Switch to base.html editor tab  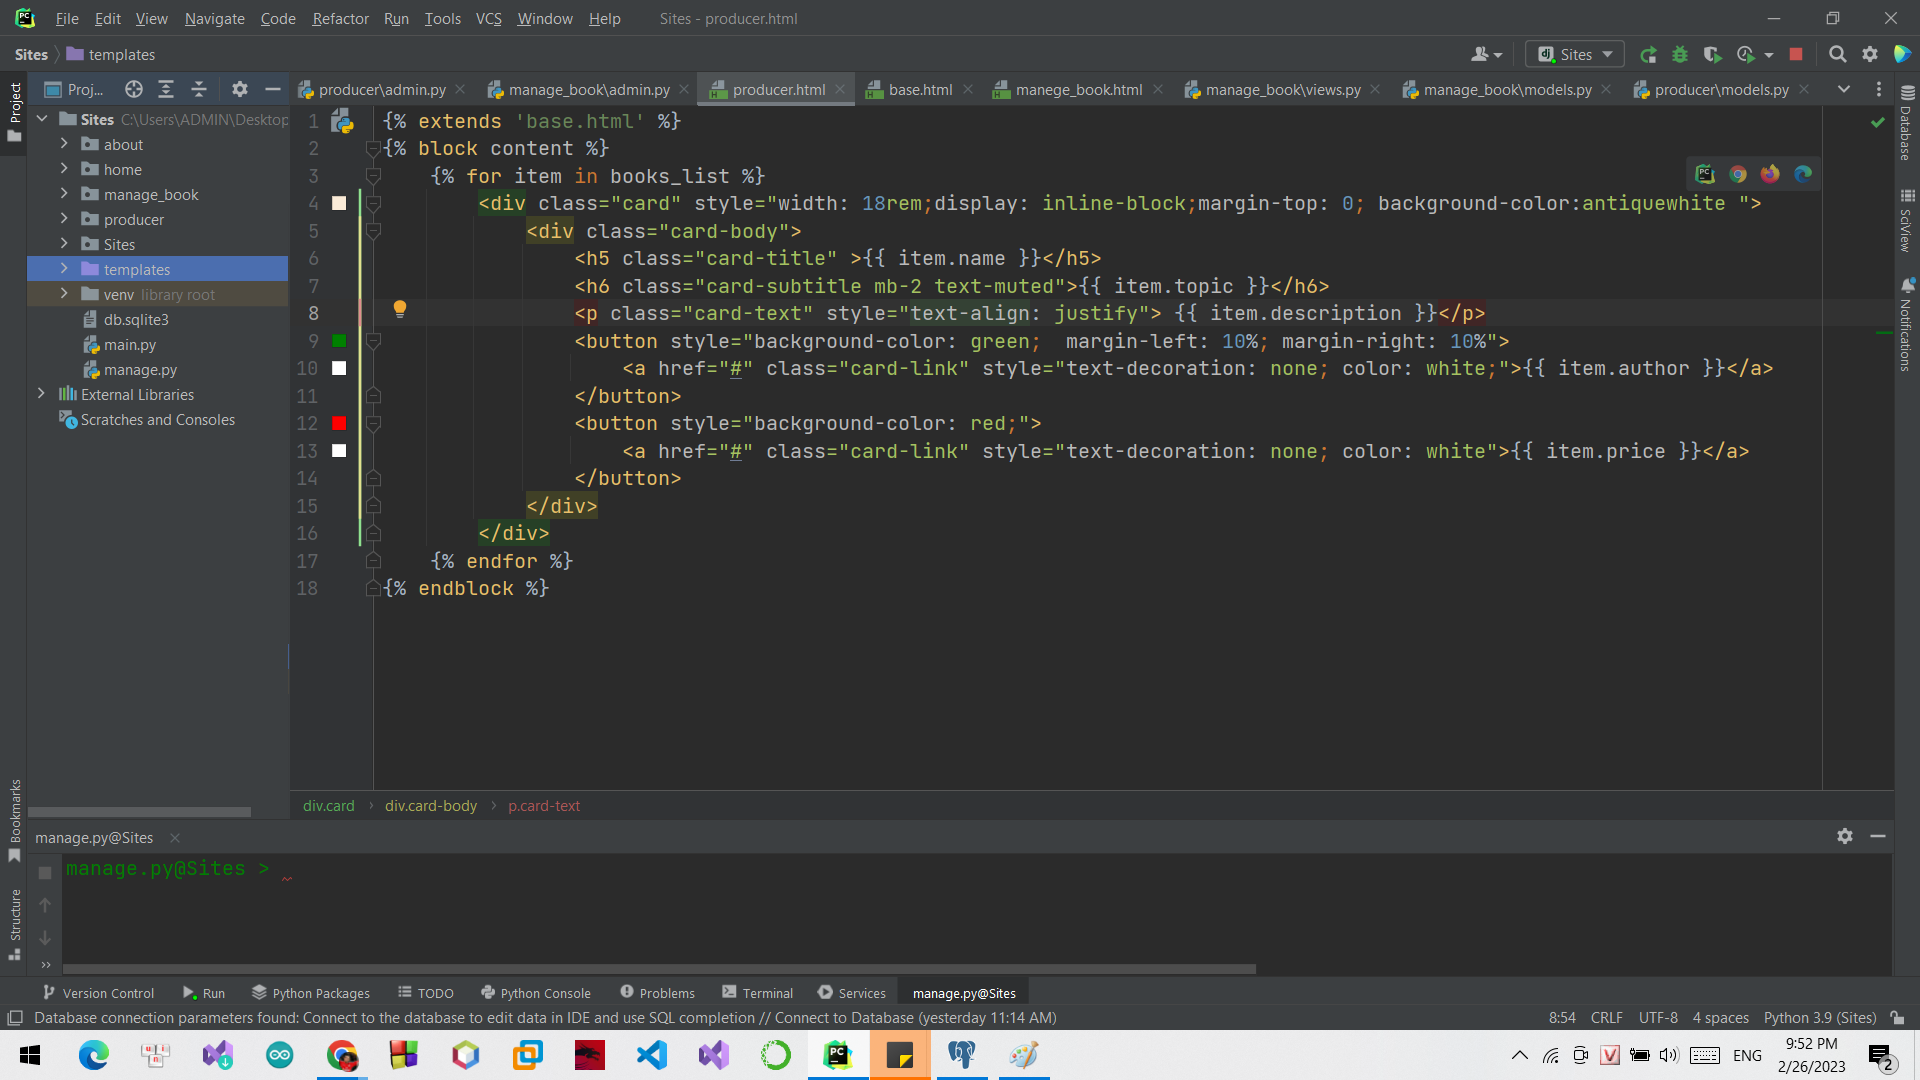coord(920,89)
